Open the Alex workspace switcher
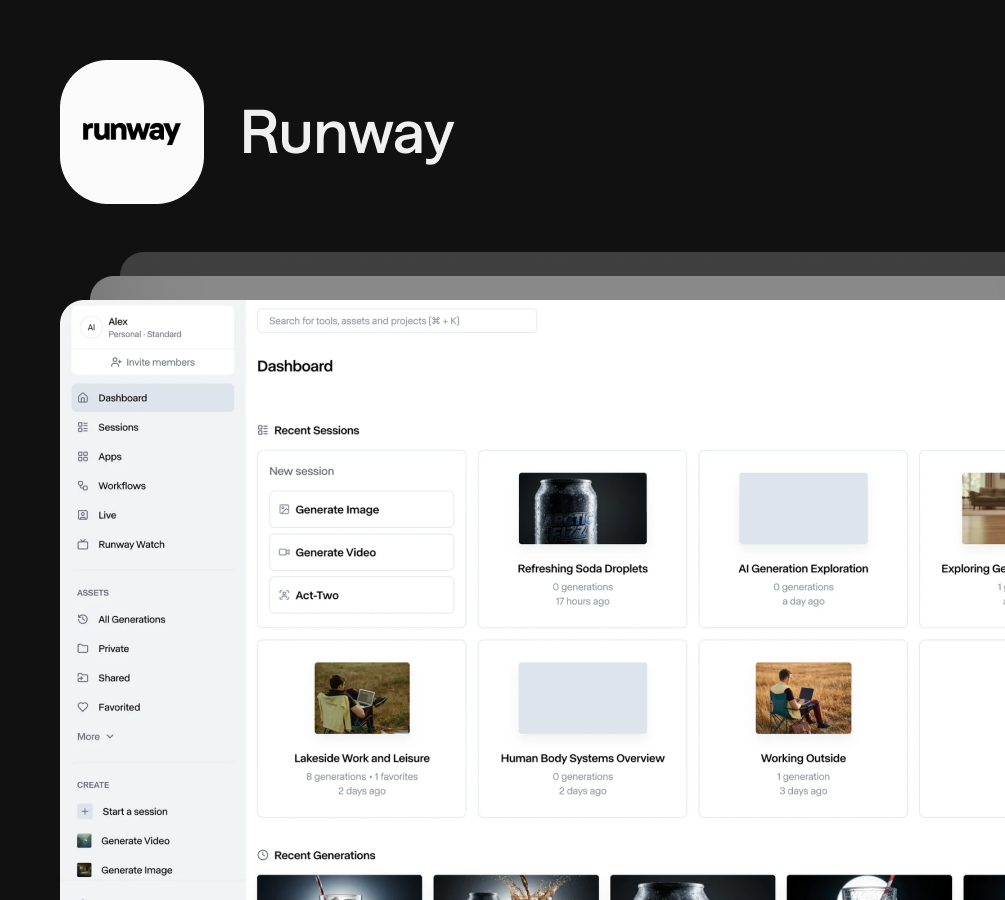This screenshot has width=1005, height=900. [x=153, y=327]
